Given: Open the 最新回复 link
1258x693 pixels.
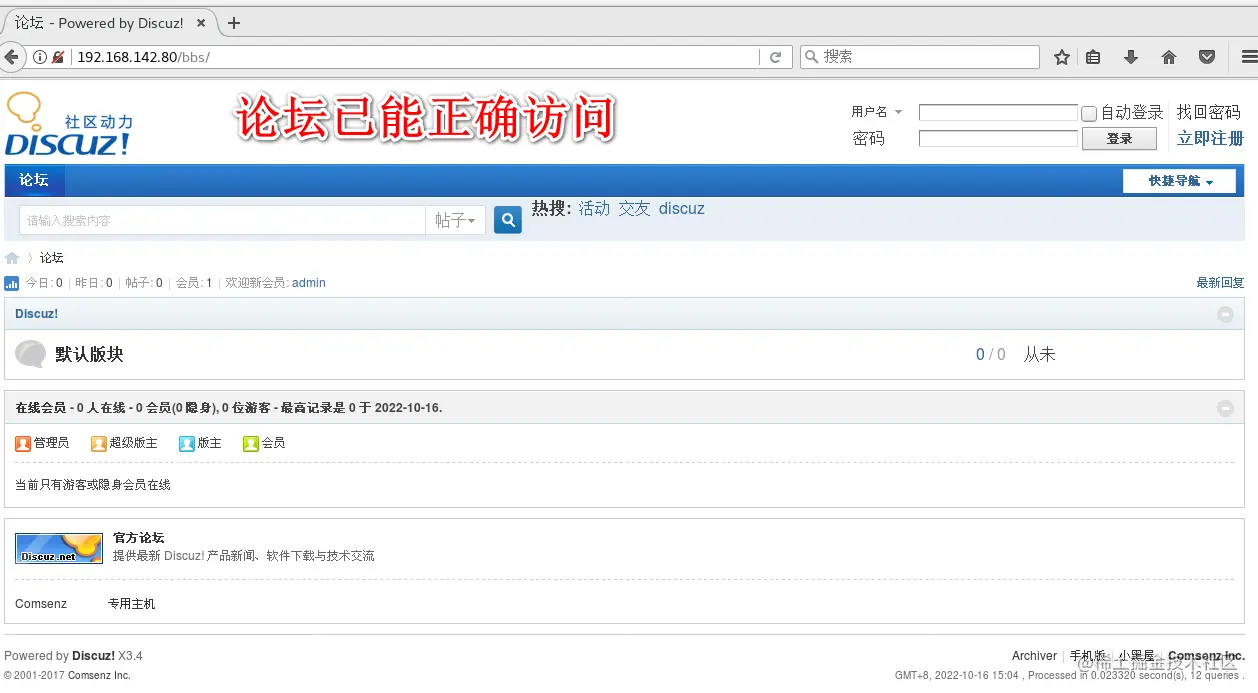Looking at the screenshot, I should [x=1220, y=283].
